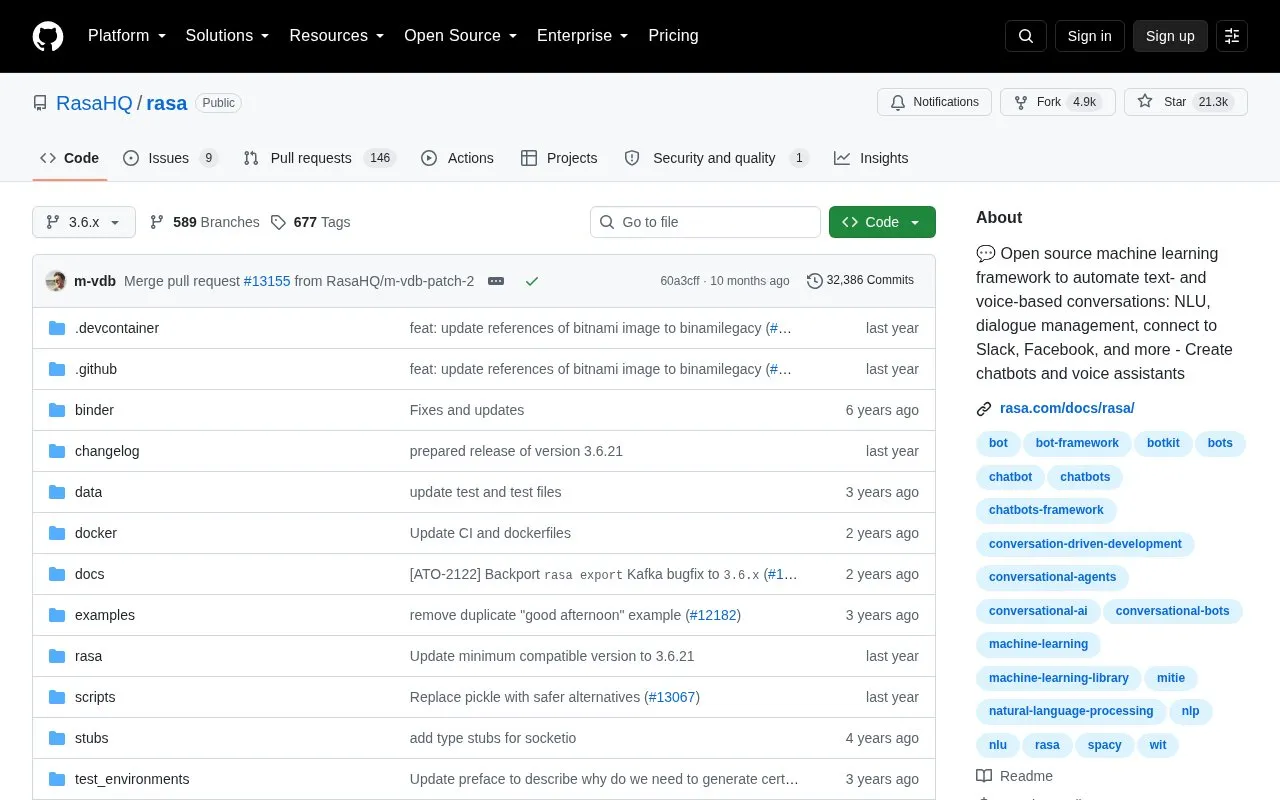The image size is (1280, 800).
Task: Open the appearance settings icon button
Action: tap(1232, 36)
